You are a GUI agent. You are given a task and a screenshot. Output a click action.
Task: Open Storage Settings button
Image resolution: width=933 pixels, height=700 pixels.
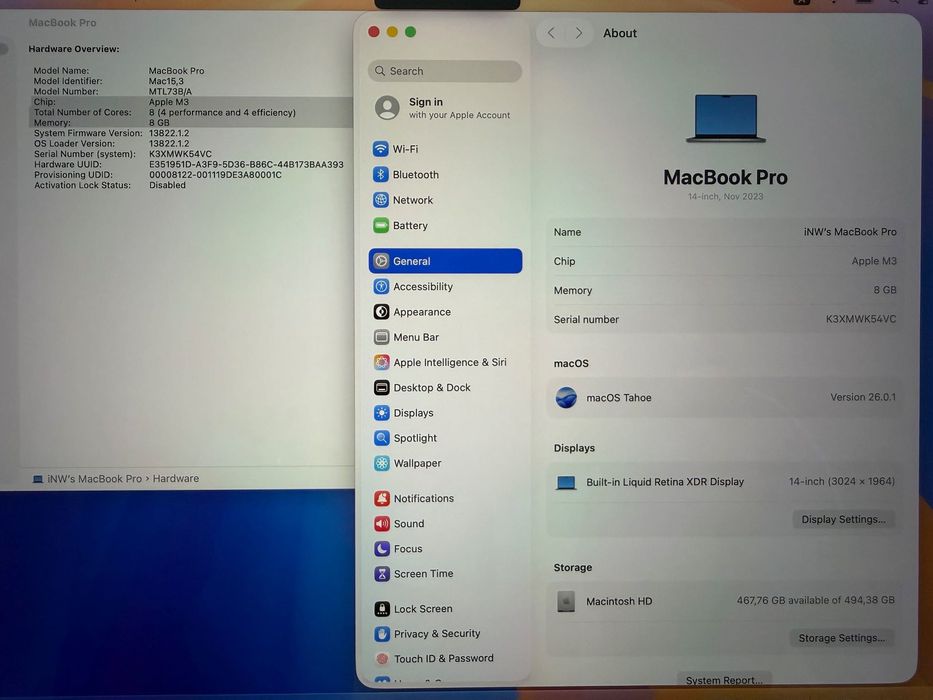(x=841, y=638)
